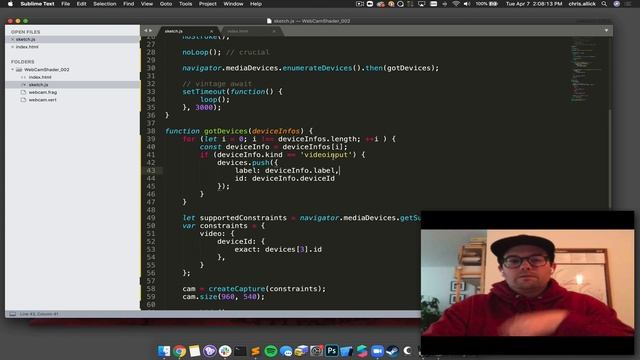Click the word gotDevices on line 38
The width and height of the screenshot is (640, 360).
[x=226, y=131]
